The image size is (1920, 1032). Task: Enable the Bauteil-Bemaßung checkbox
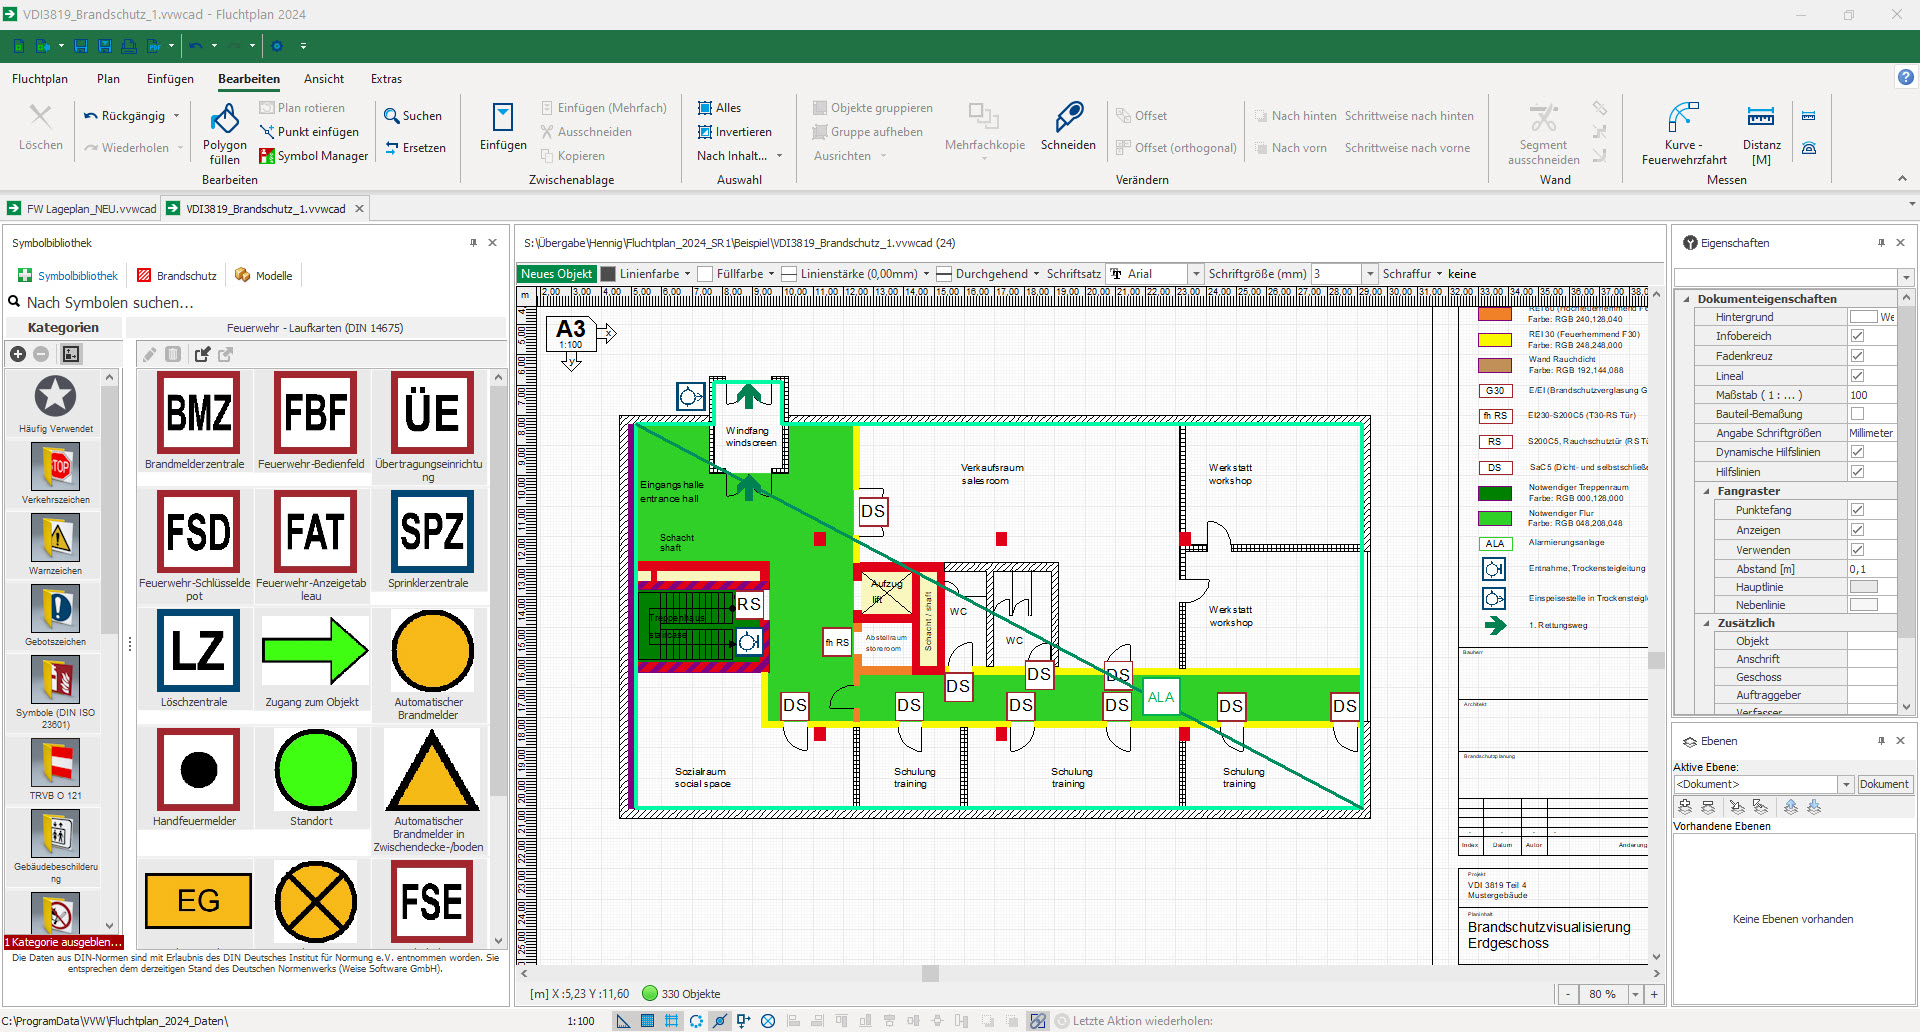[1857, 414]
